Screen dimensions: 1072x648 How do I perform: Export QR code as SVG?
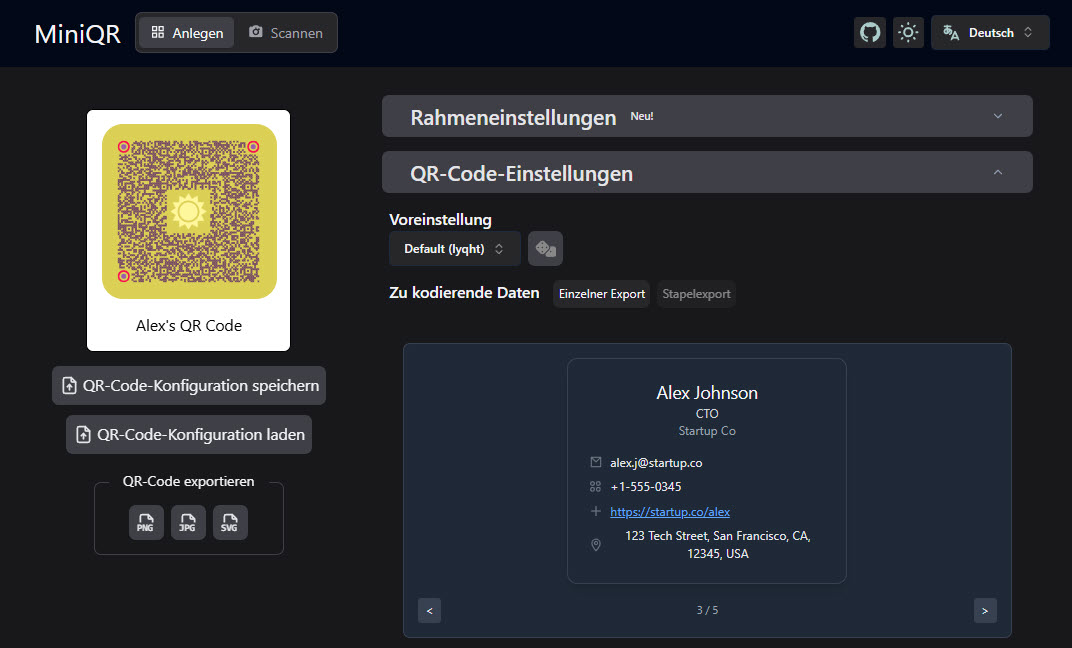[x=230, y=523]
